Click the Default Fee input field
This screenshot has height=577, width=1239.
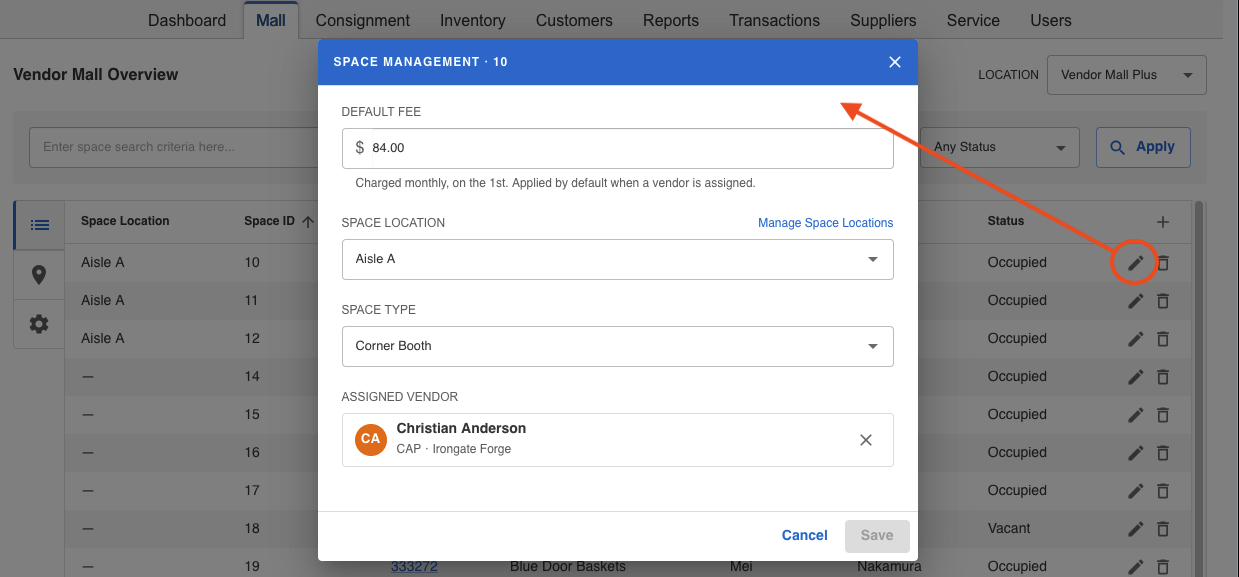tap(617, 148)
